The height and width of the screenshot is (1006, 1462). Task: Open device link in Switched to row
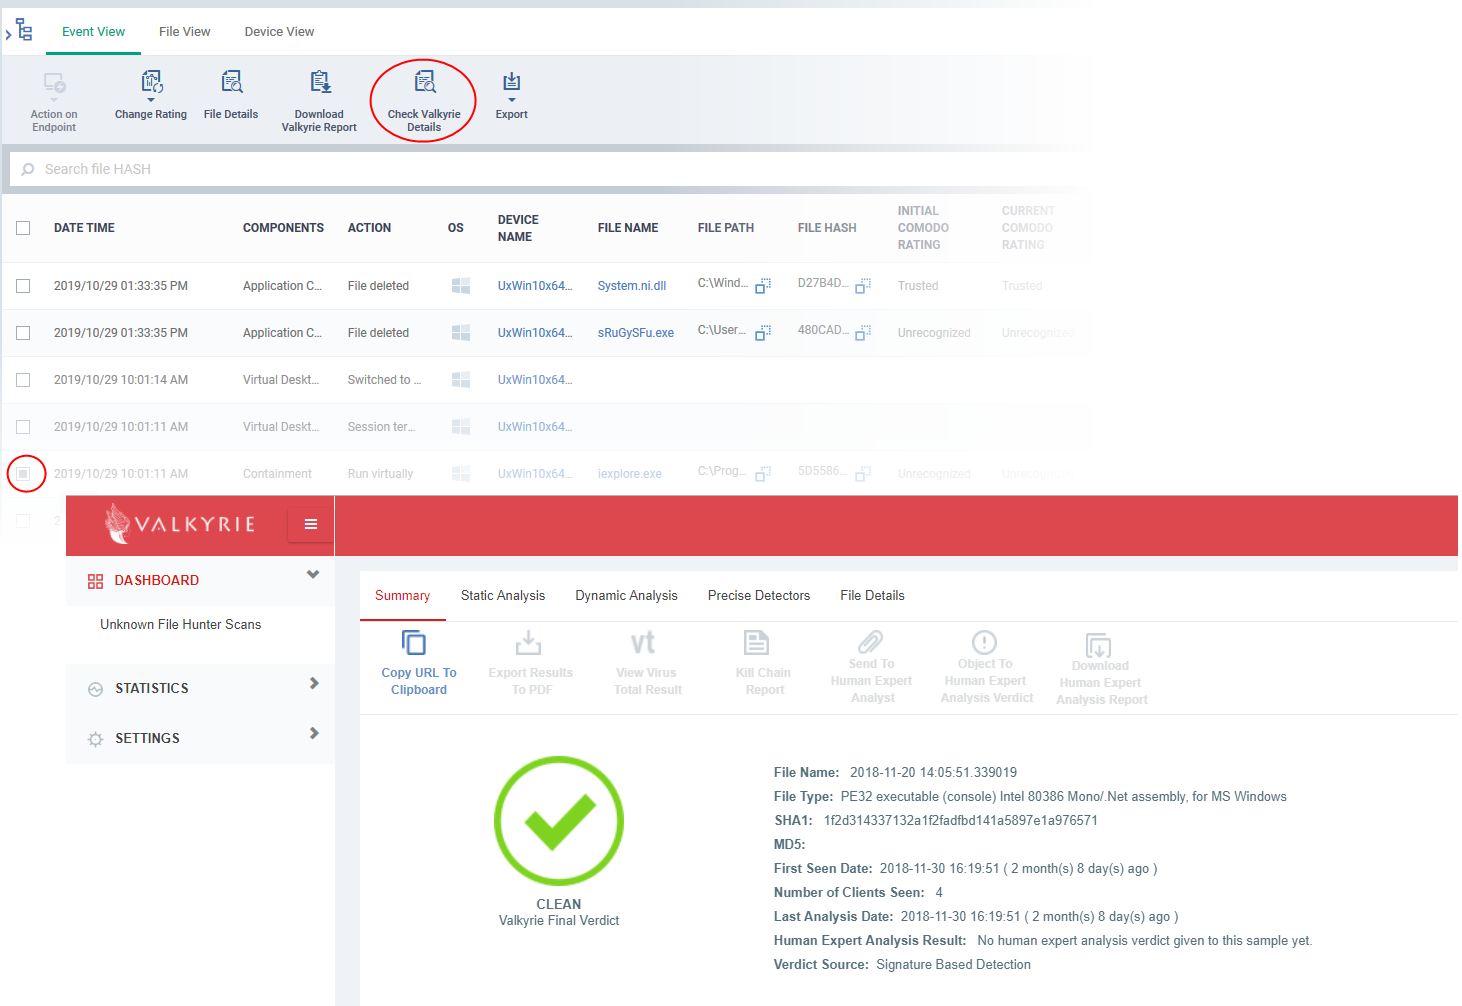(535, 380)
